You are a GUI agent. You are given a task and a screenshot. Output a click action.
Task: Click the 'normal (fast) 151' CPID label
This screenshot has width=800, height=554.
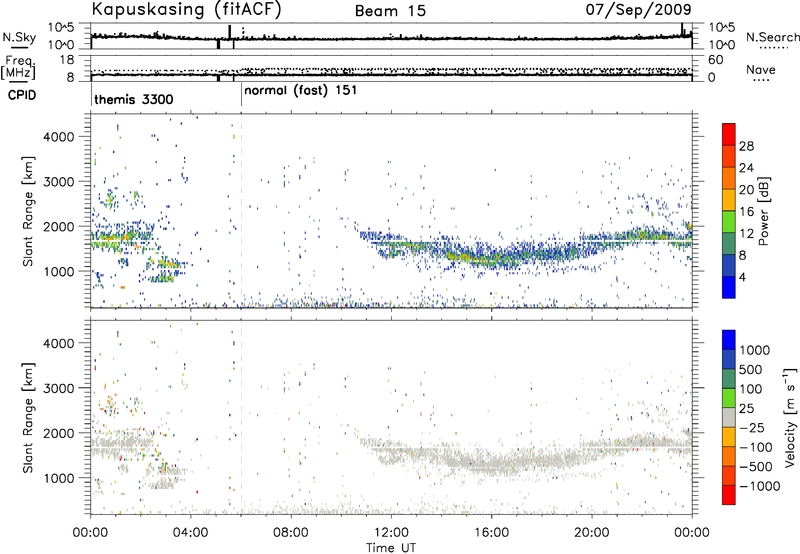pos(301,91)
